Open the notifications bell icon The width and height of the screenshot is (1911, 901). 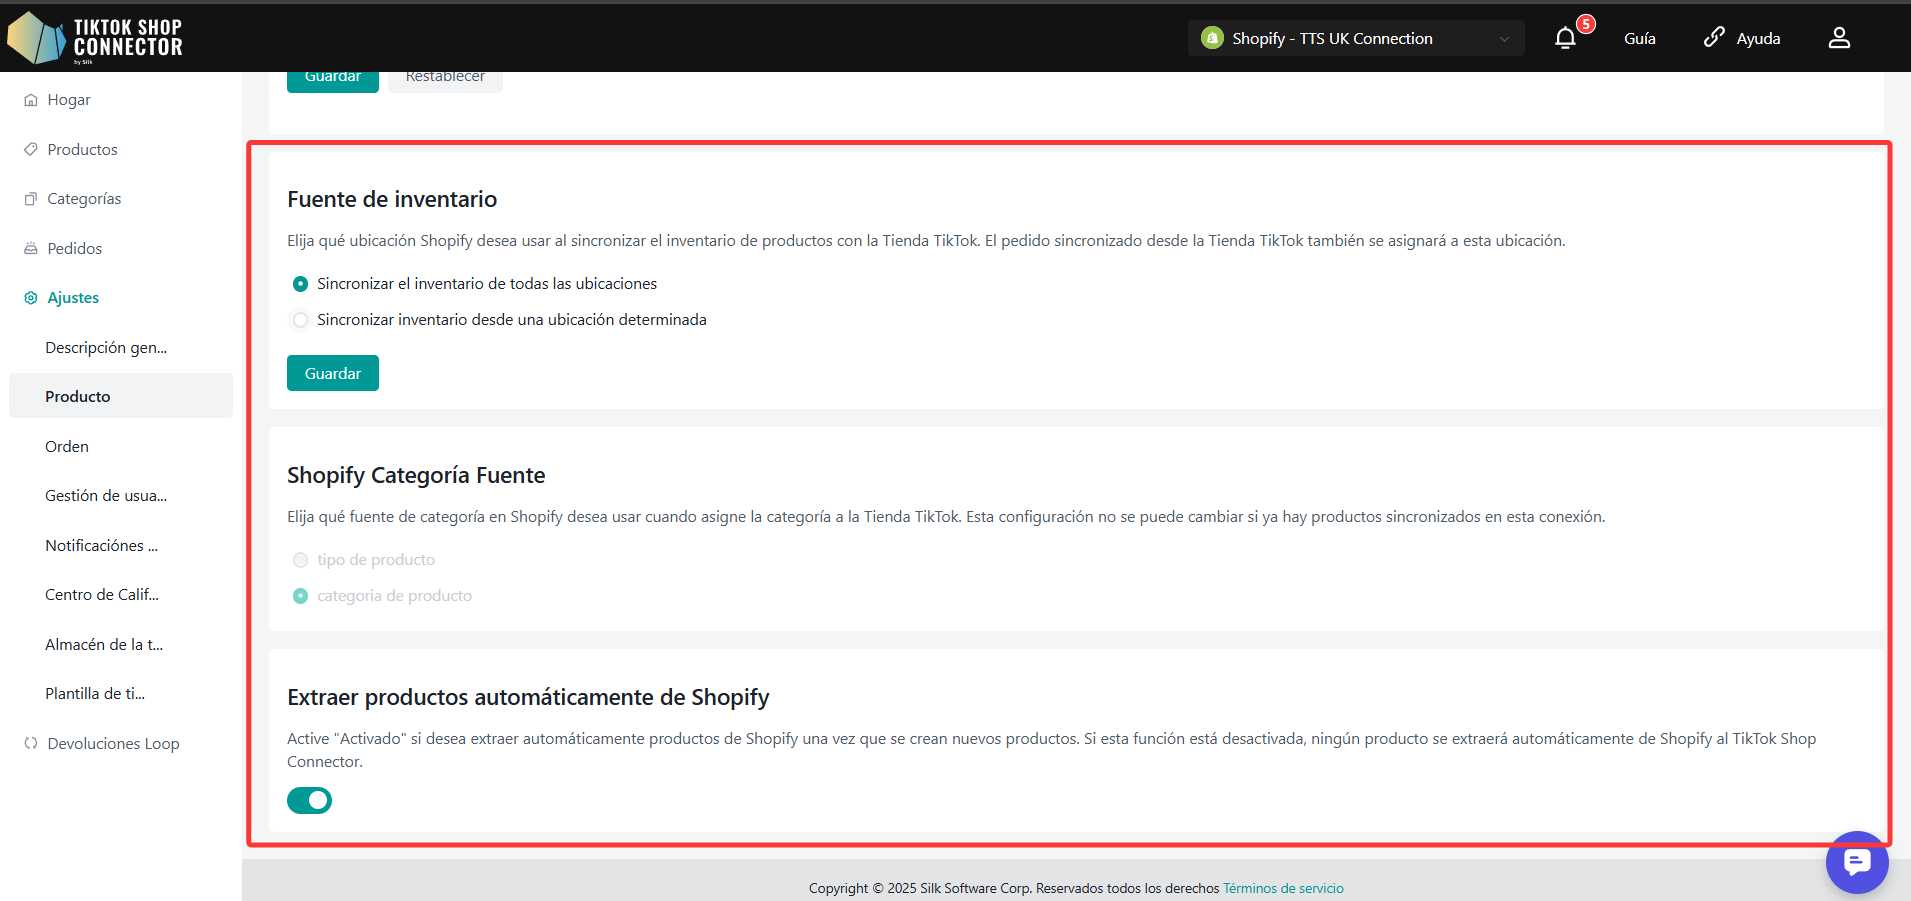pyautogui.click(x=1565, y=38)
